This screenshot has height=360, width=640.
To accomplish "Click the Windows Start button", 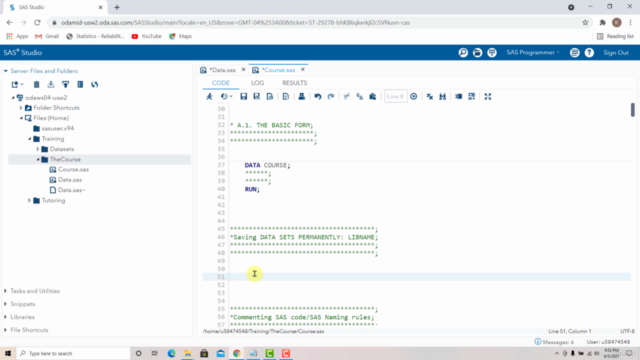I will [x=8, y=353].
